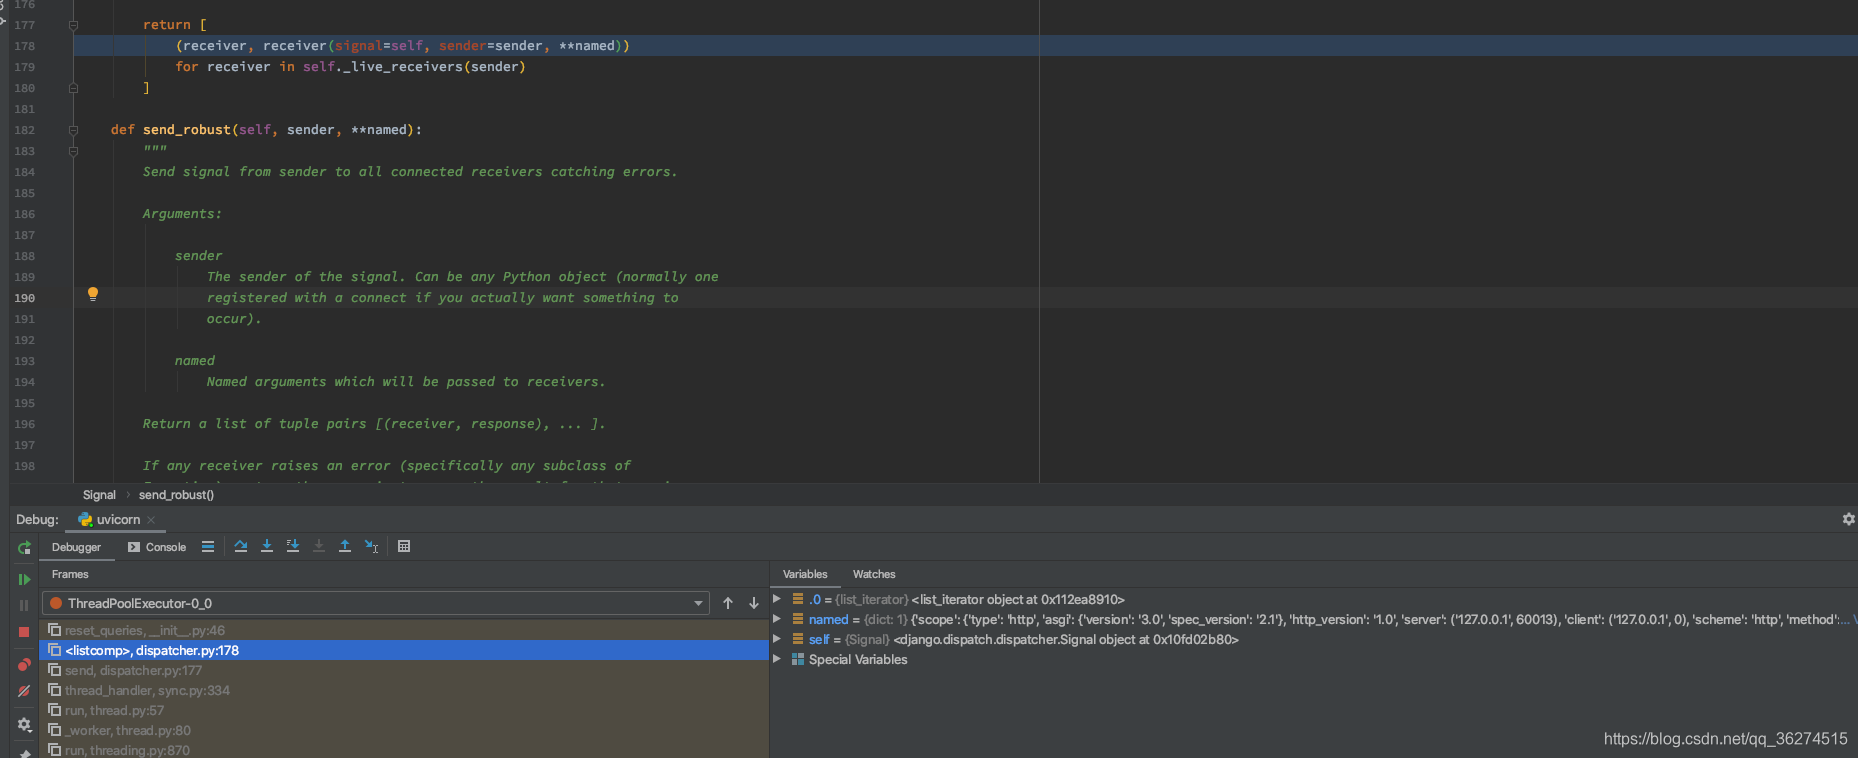Open Evaluate Expression calculator
The height and width of the screenshot is (758, 1858).
(x=404, y=546)
